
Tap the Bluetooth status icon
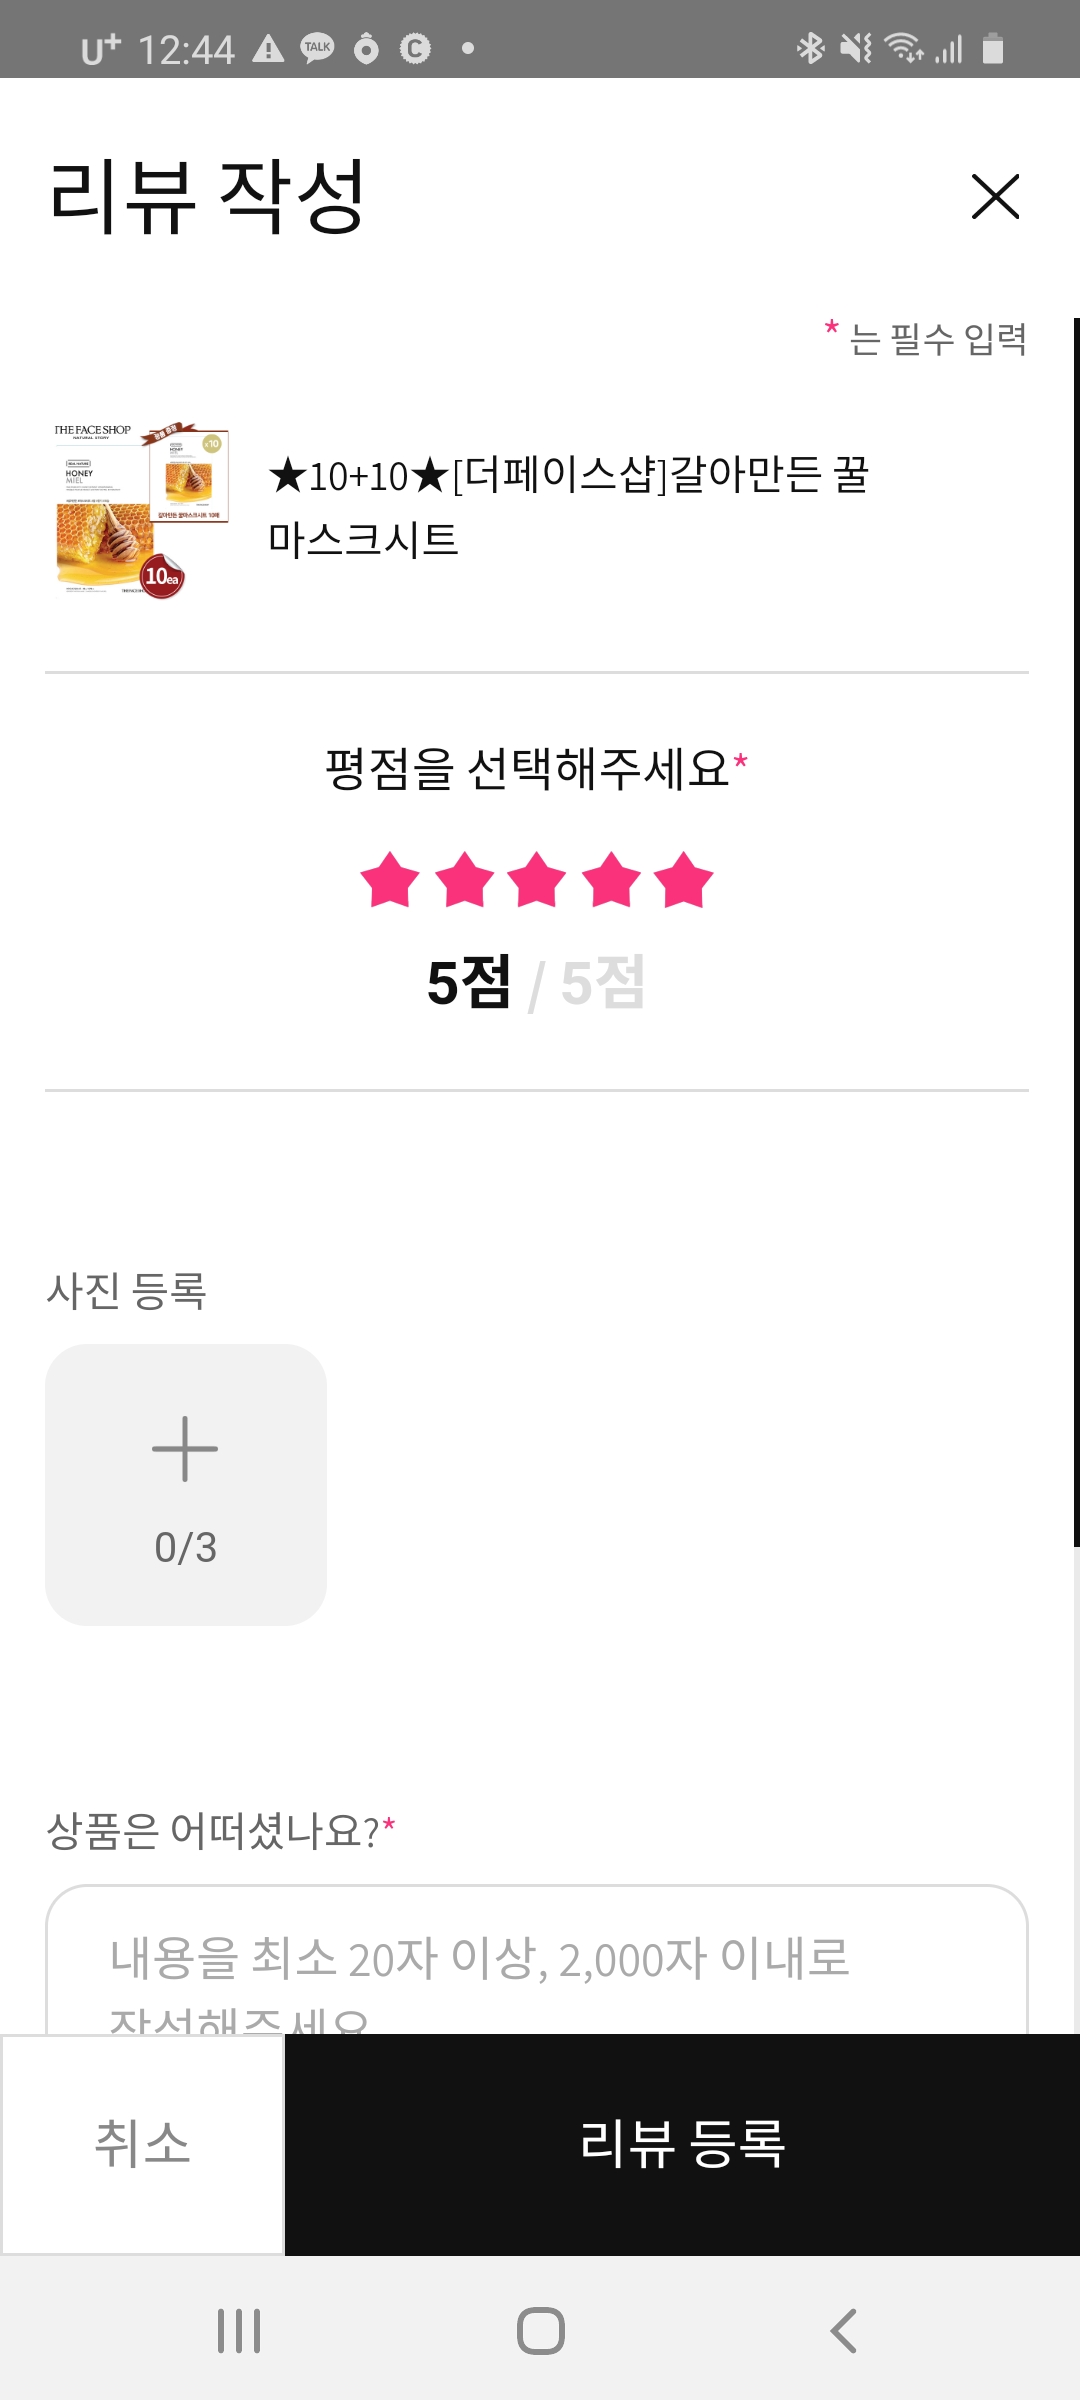point(810,48)
